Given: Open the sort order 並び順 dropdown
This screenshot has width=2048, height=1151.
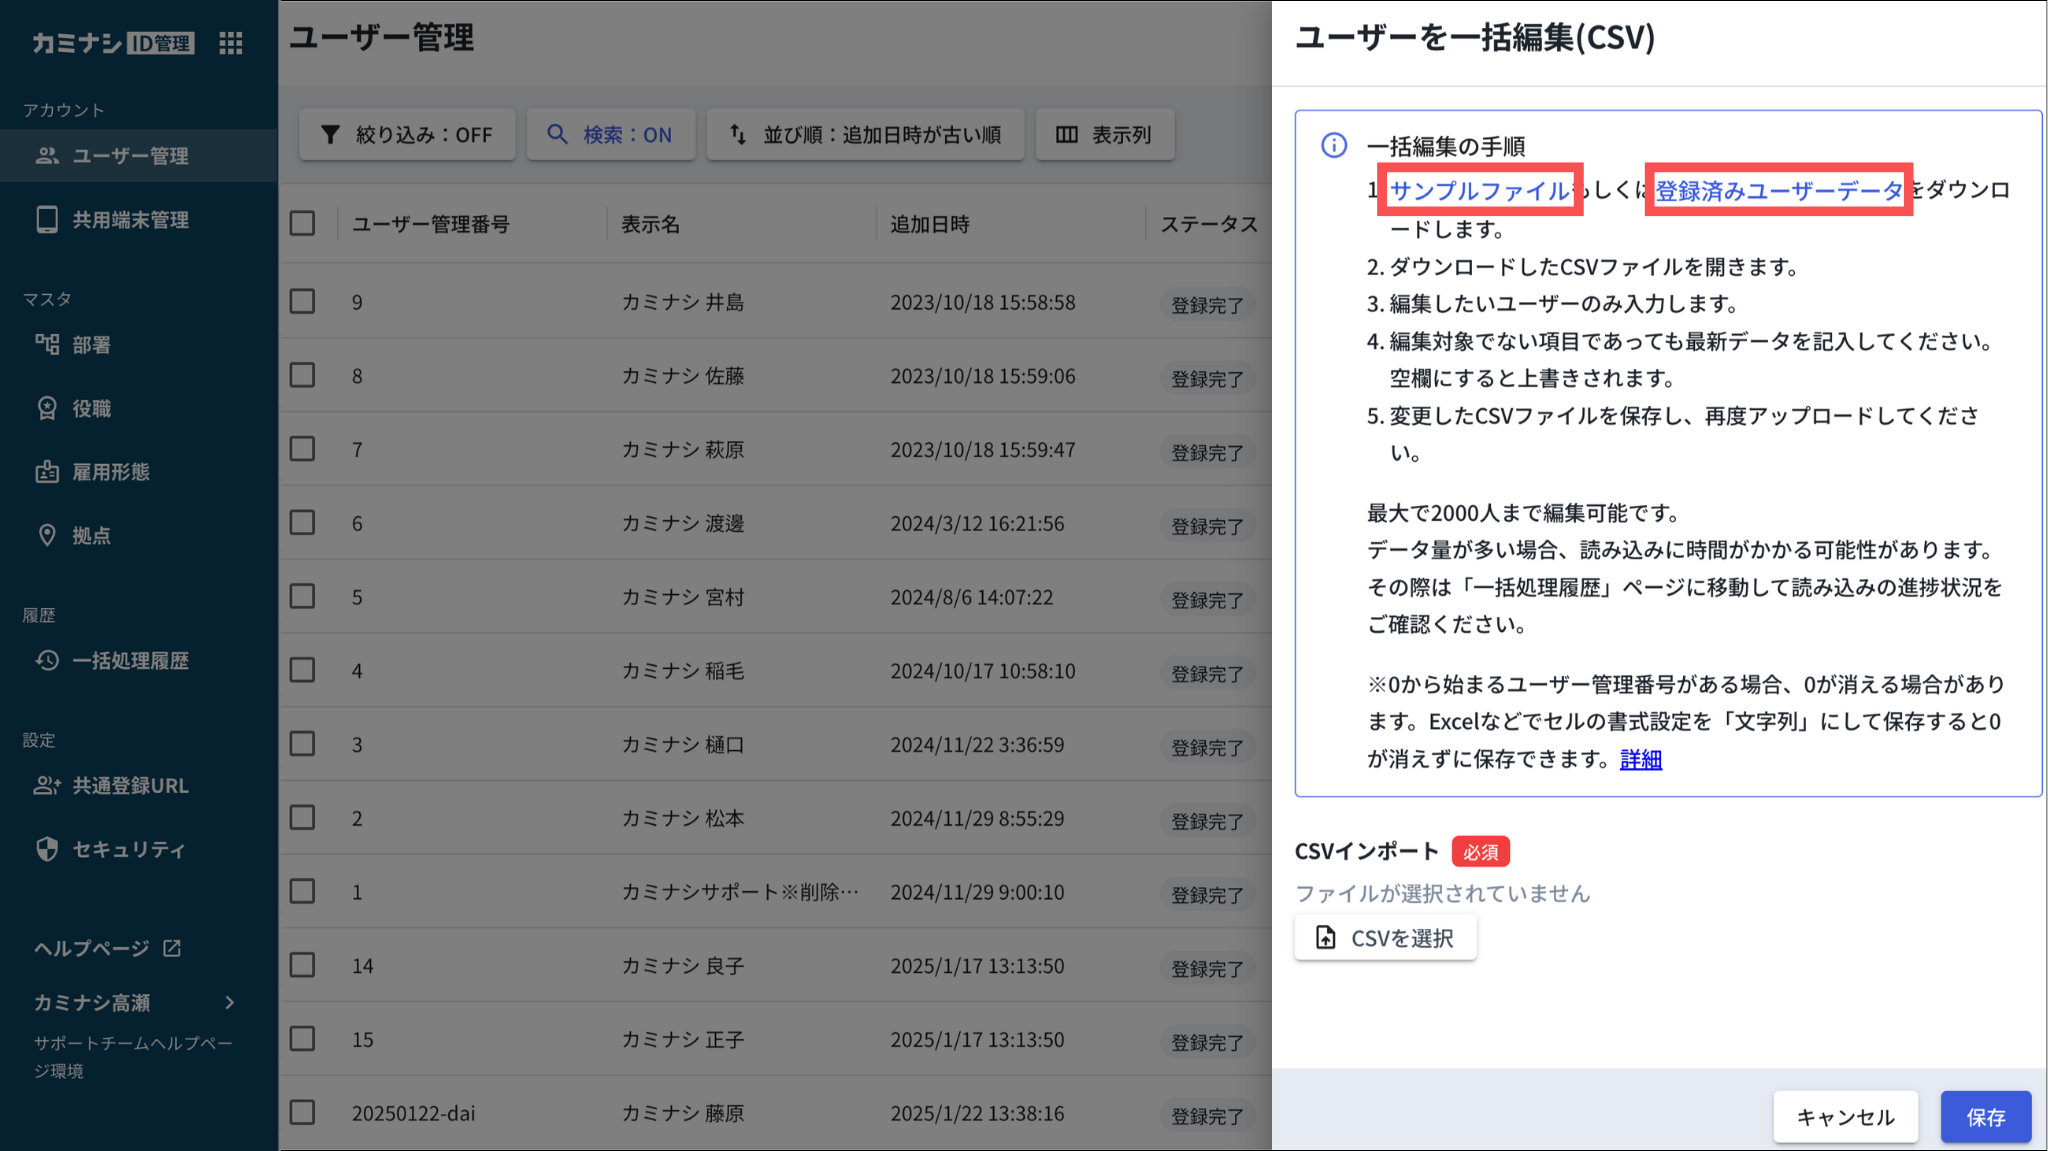Looking at the screenshot, I should point(865,134).
